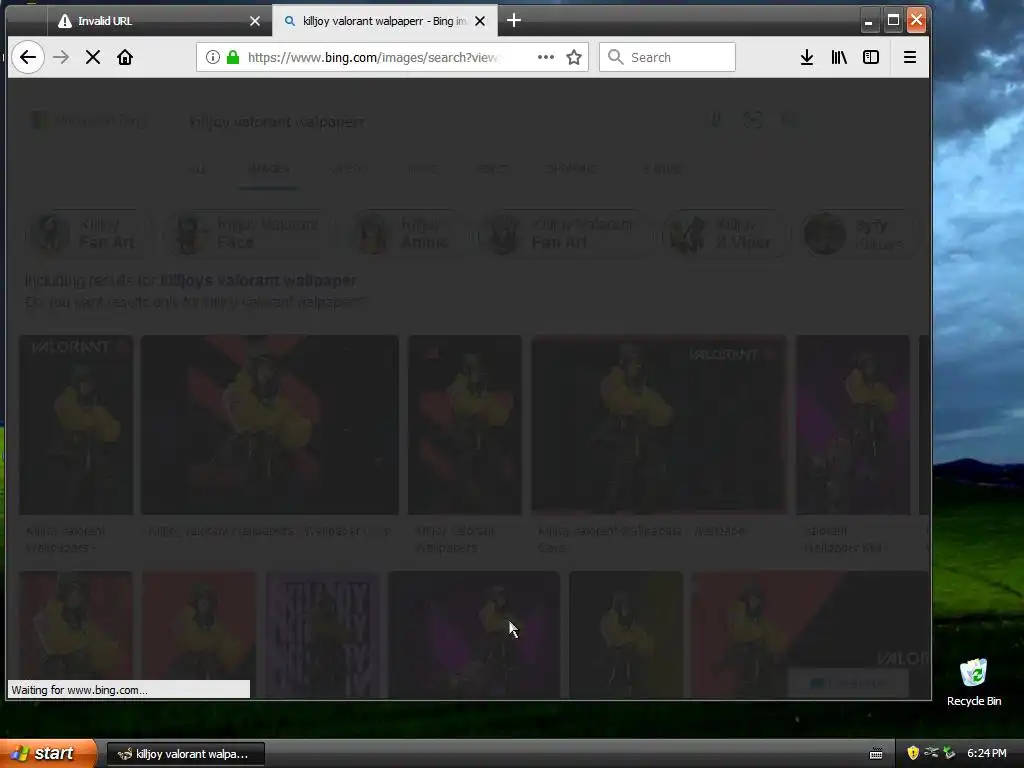Select the killjoy valorant walpaperr Bing tab

point(384,21)
